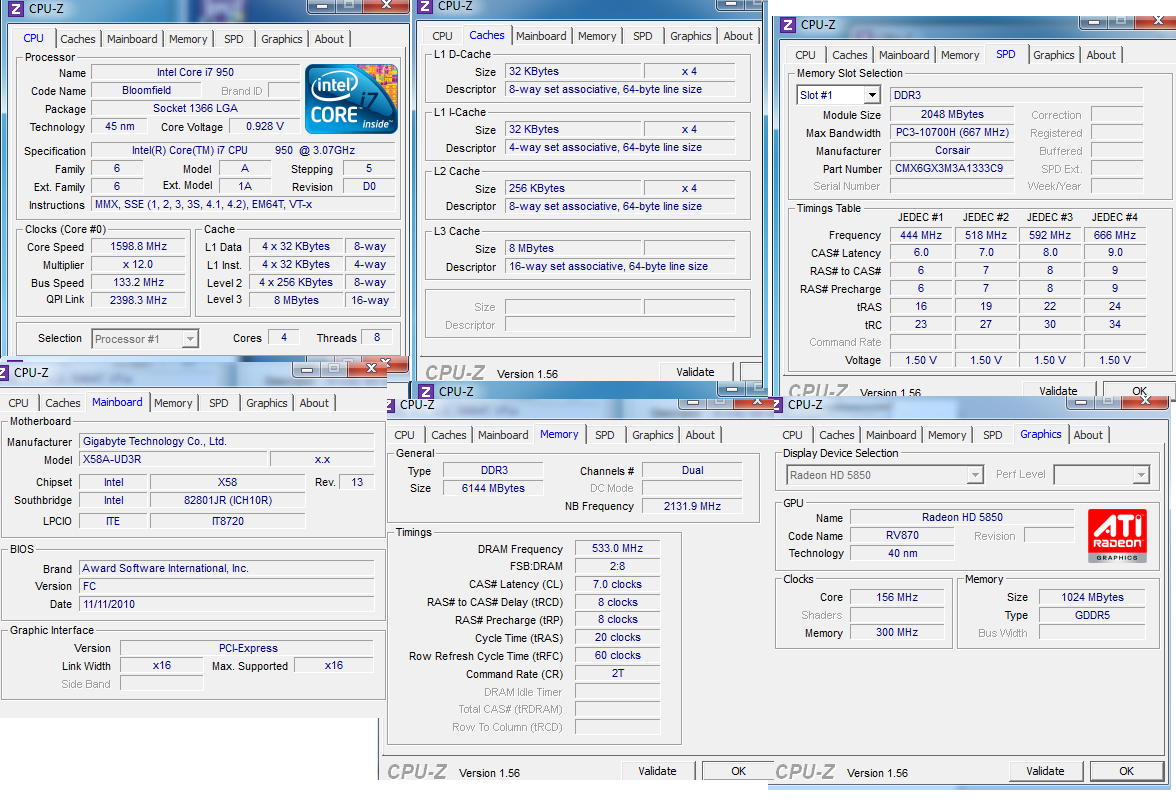This screenshot has width=1176, height=804.
Task: Select Caches tab in the Memory Slot Selection window
Action: (x=850, y=56)
